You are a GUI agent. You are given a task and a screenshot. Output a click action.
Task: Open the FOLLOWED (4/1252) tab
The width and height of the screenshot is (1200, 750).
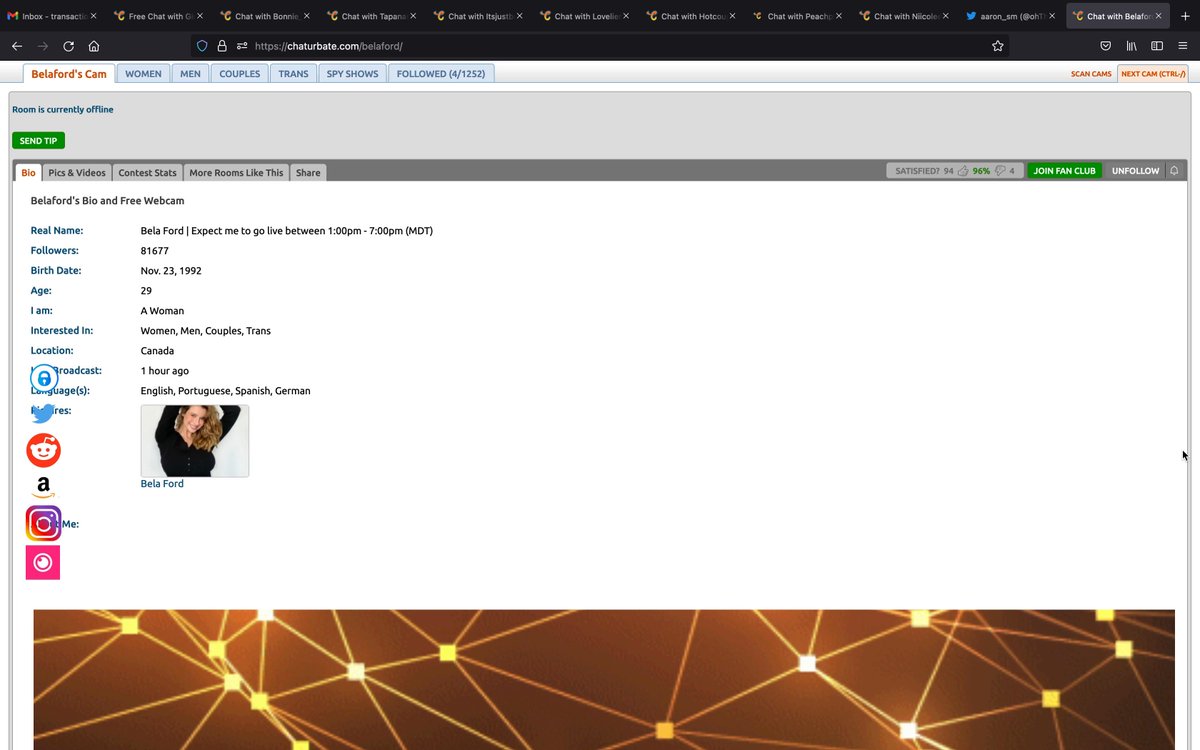441,74
